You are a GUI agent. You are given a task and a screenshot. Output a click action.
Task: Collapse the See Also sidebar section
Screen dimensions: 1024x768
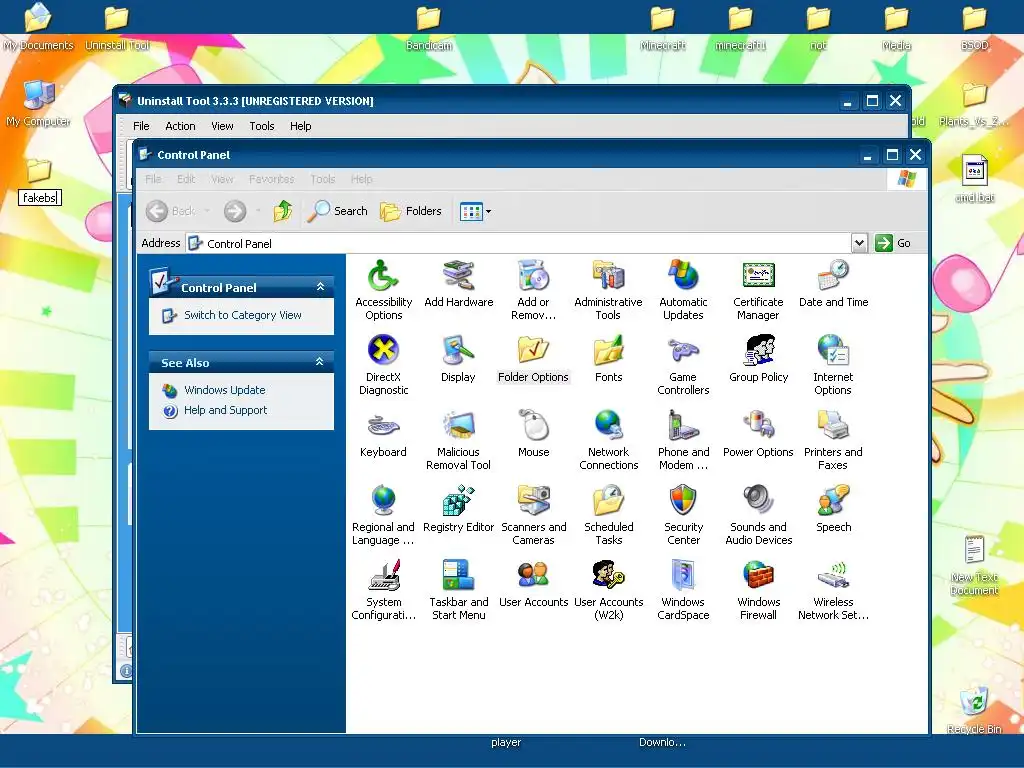point(319,362)
